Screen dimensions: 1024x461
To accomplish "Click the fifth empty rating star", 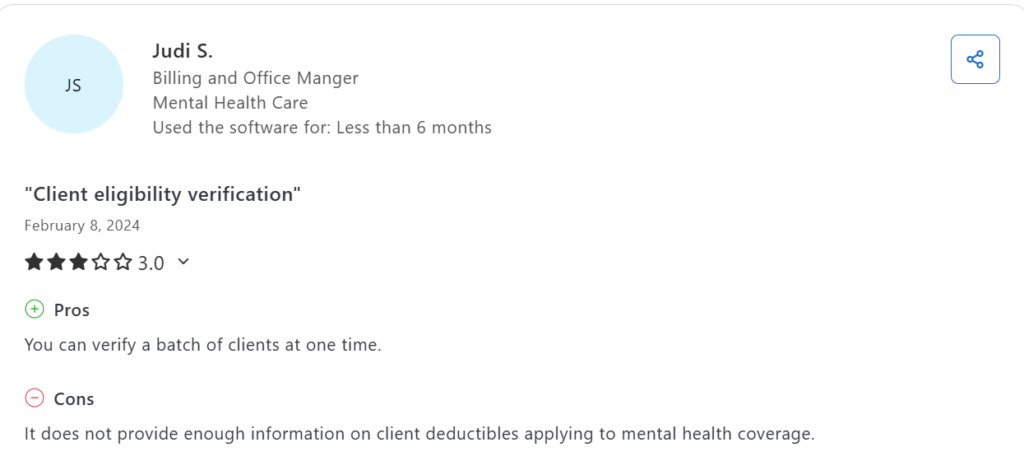I will [x=123, y=263].
